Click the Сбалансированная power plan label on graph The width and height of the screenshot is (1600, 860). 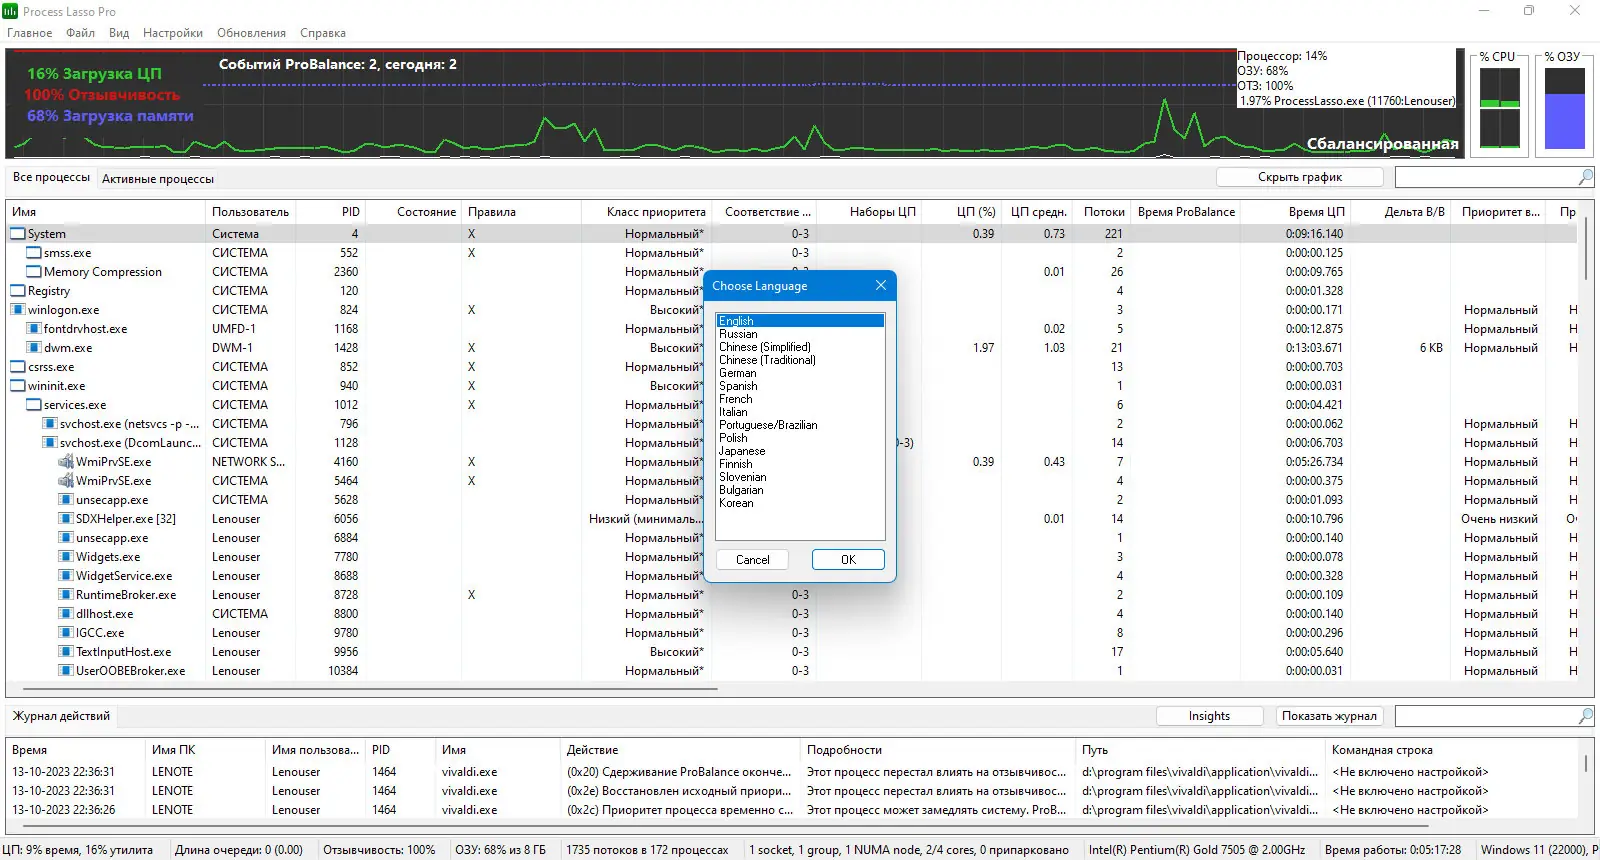click(x=1382, y=144)
